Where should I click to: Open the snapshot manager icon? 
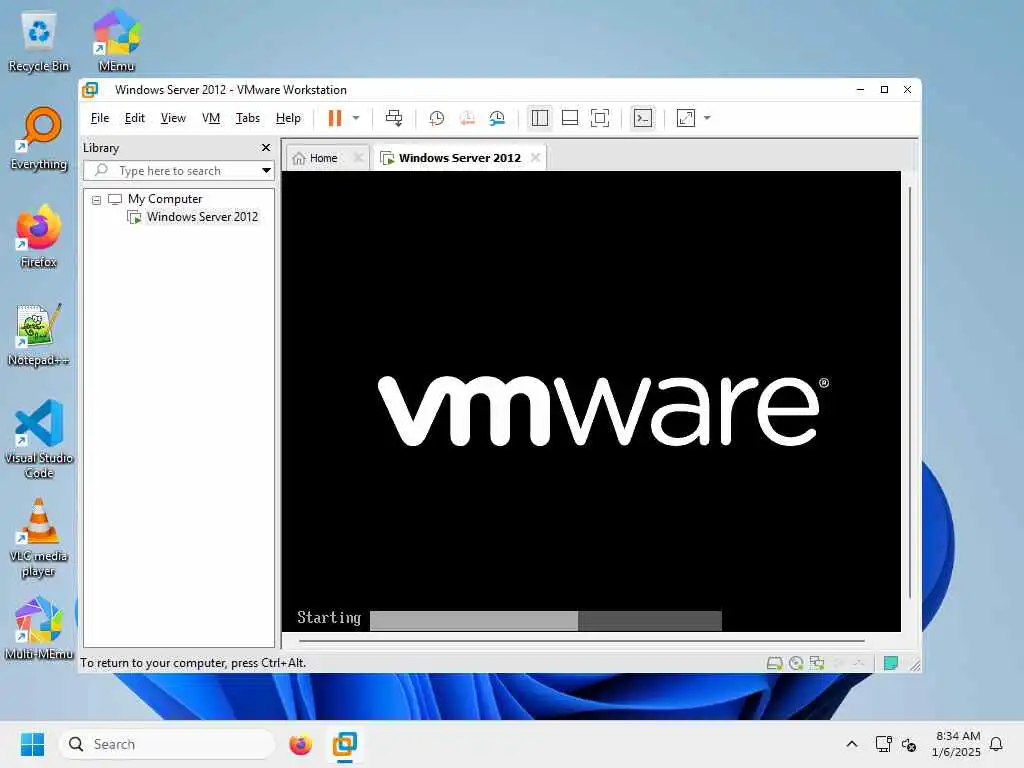coord(498,118)
